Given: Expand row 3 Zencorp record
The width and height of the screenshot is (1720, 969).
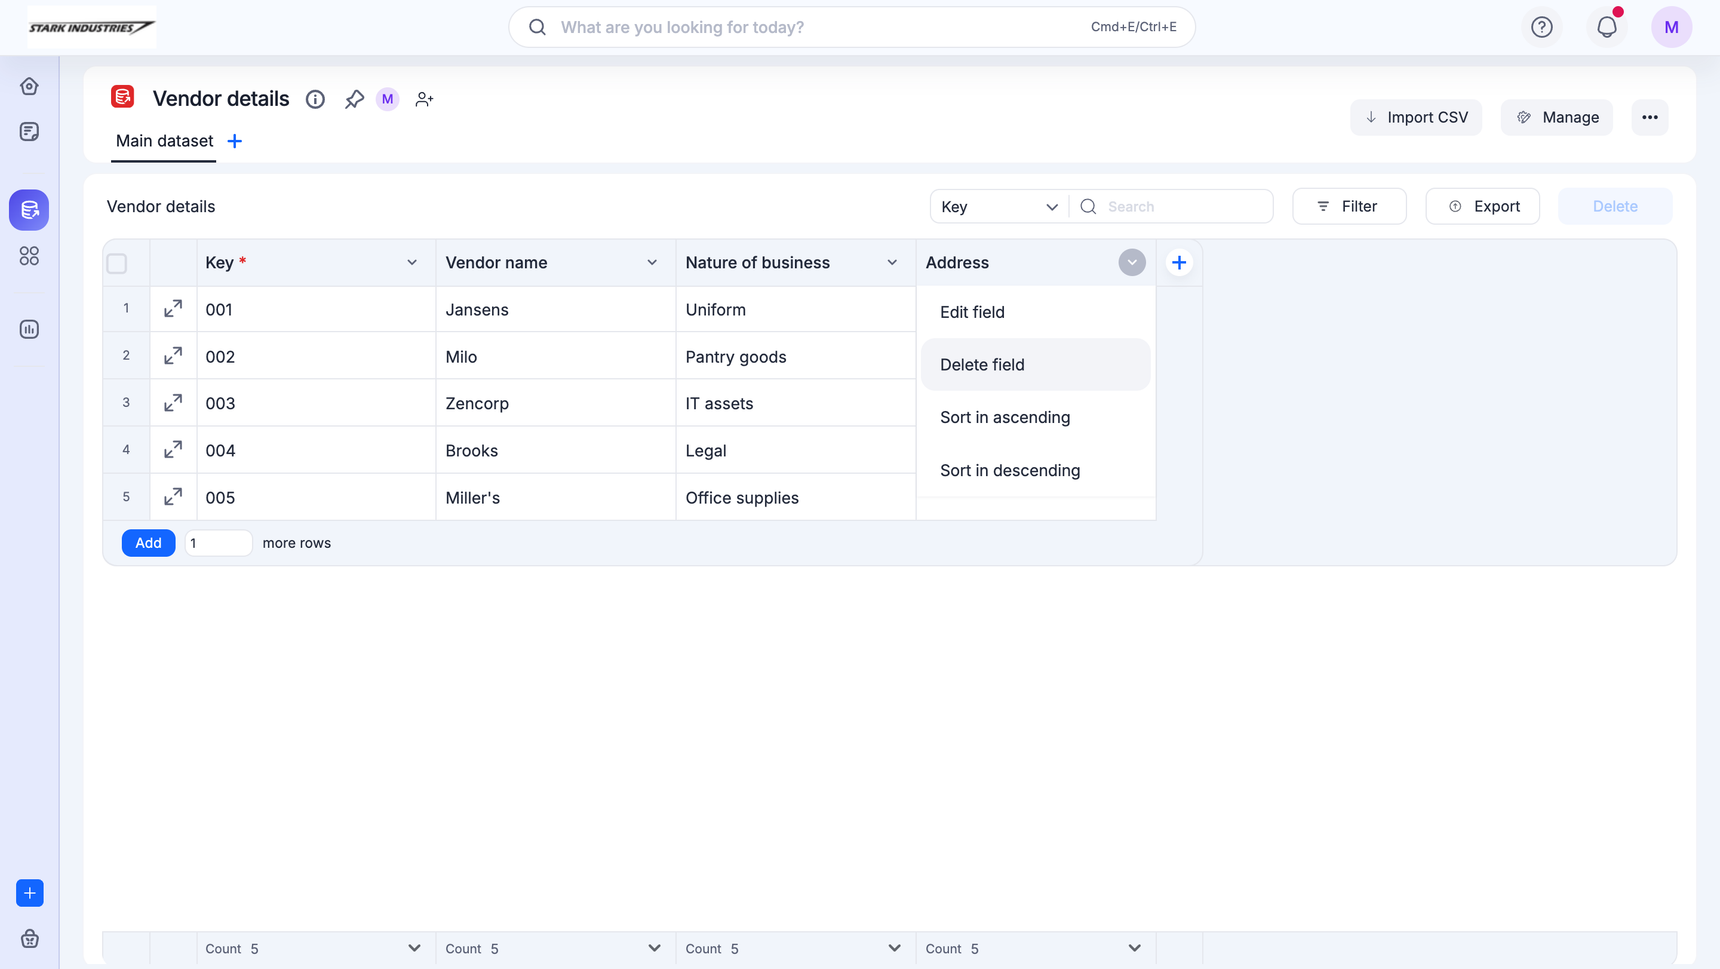Looking at the screenshot, I should click(x=173, y=403).
